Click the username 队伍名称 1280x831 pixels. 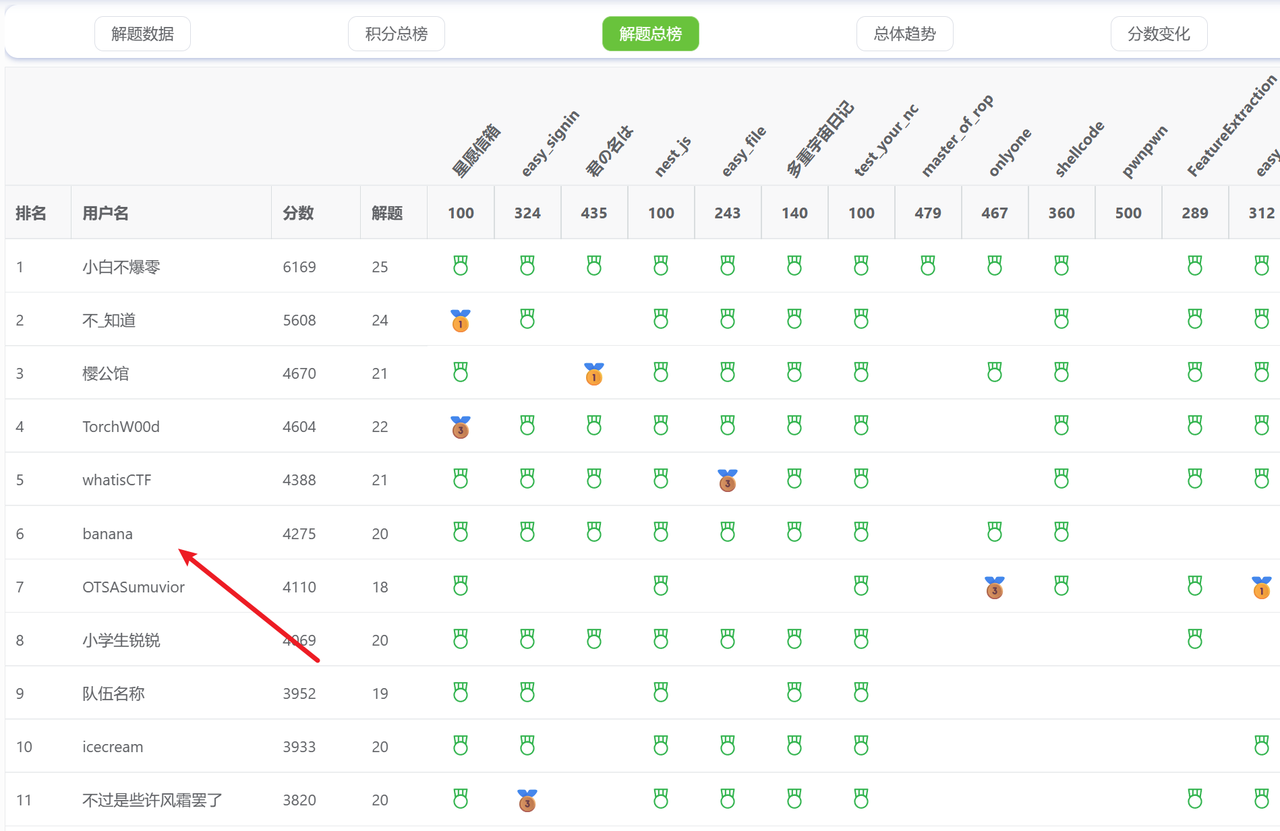tap(113, 693)
